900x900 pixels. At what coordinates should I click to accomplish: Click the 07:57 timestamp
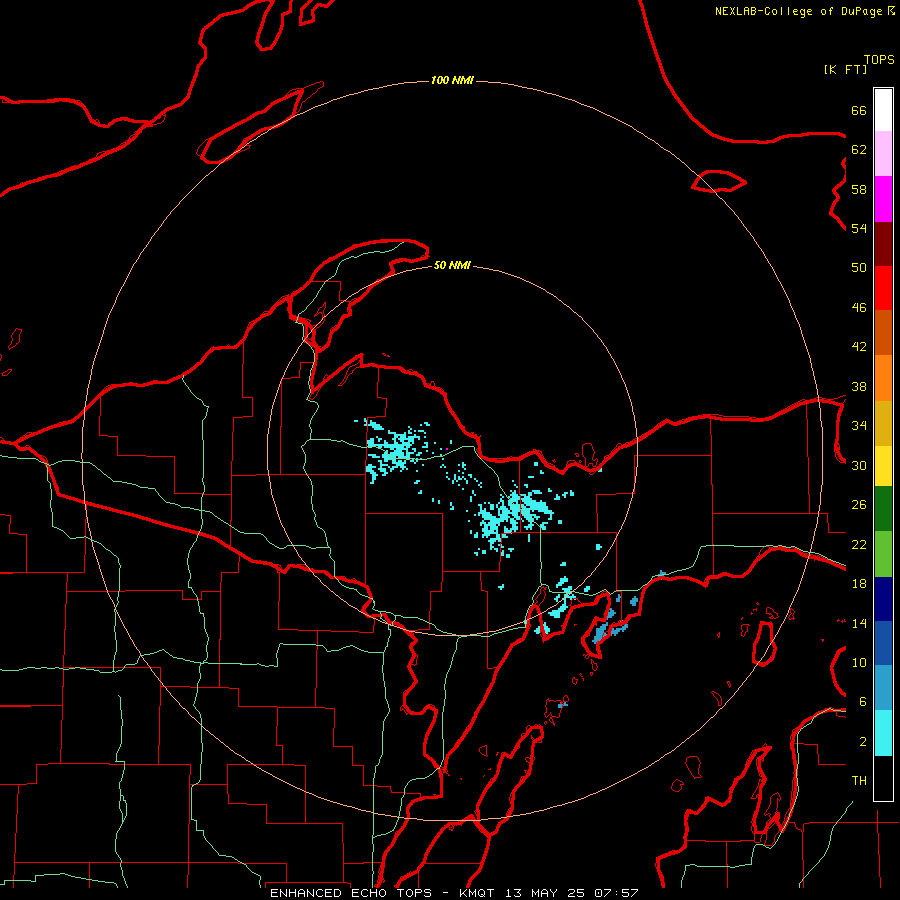(x=616, y=893)
